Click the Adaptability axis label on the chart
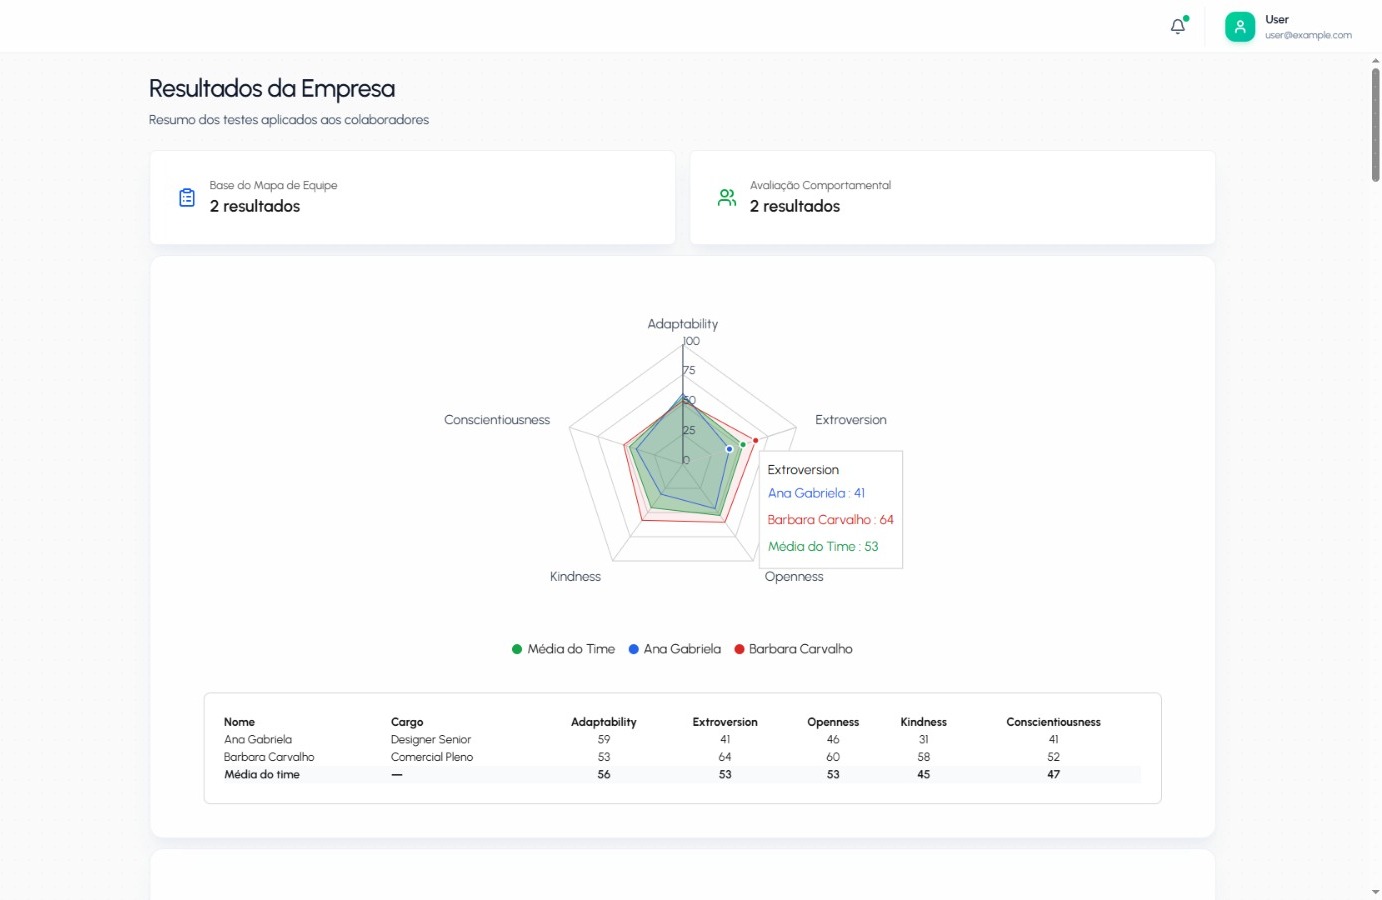This screenshot has height=900, width=1382. pos(682,323)
